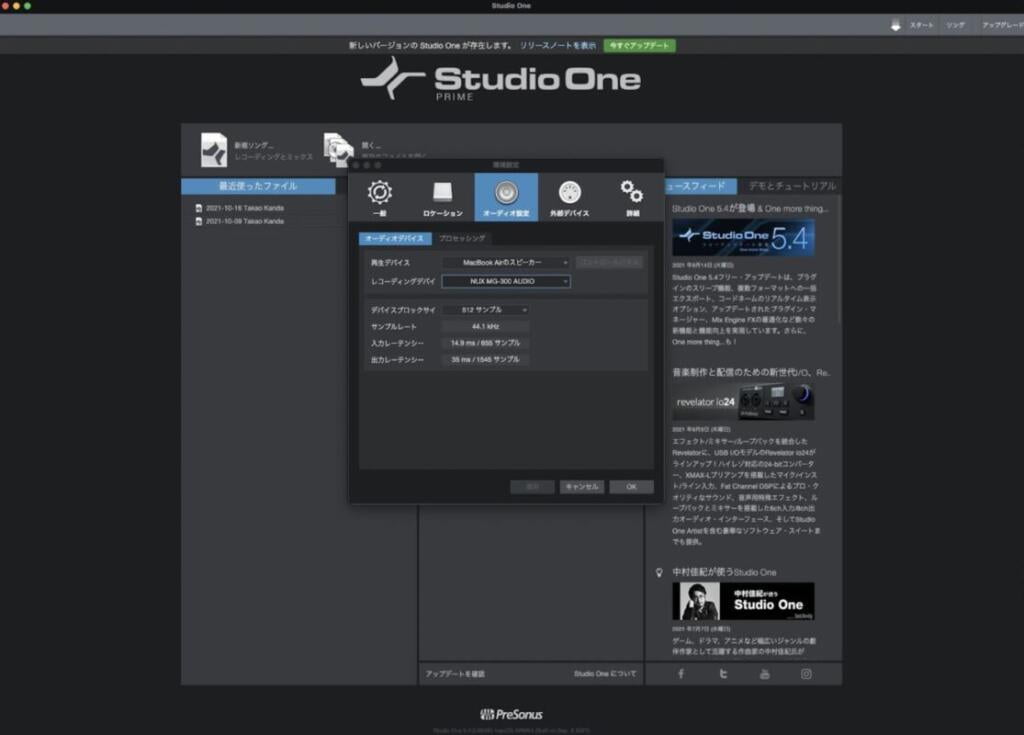Image resolution: width=1024 pixels, height=735 pixels.
Task: Open the Studio One 5.4 news banner
Action: 743,237
